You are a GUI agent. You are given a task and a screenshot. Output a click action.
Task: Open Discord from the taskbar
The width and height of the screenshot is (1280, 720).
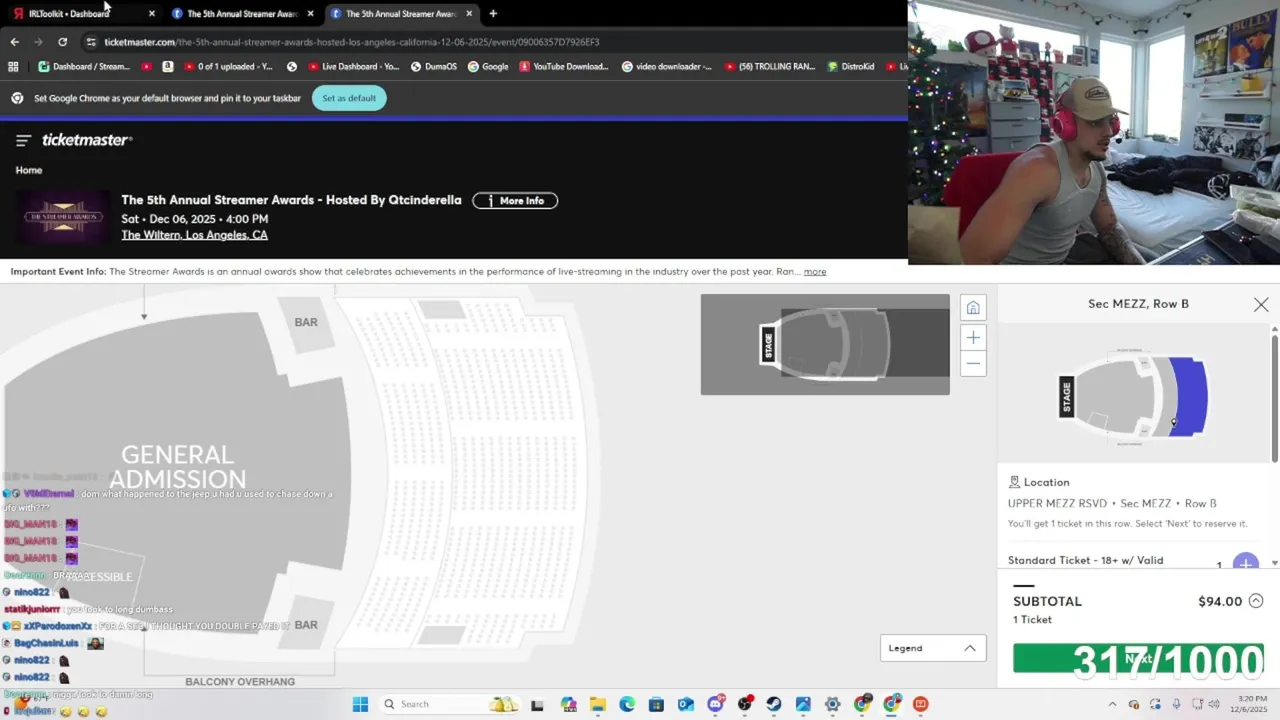pyautogui.click(x=715, y=704)
